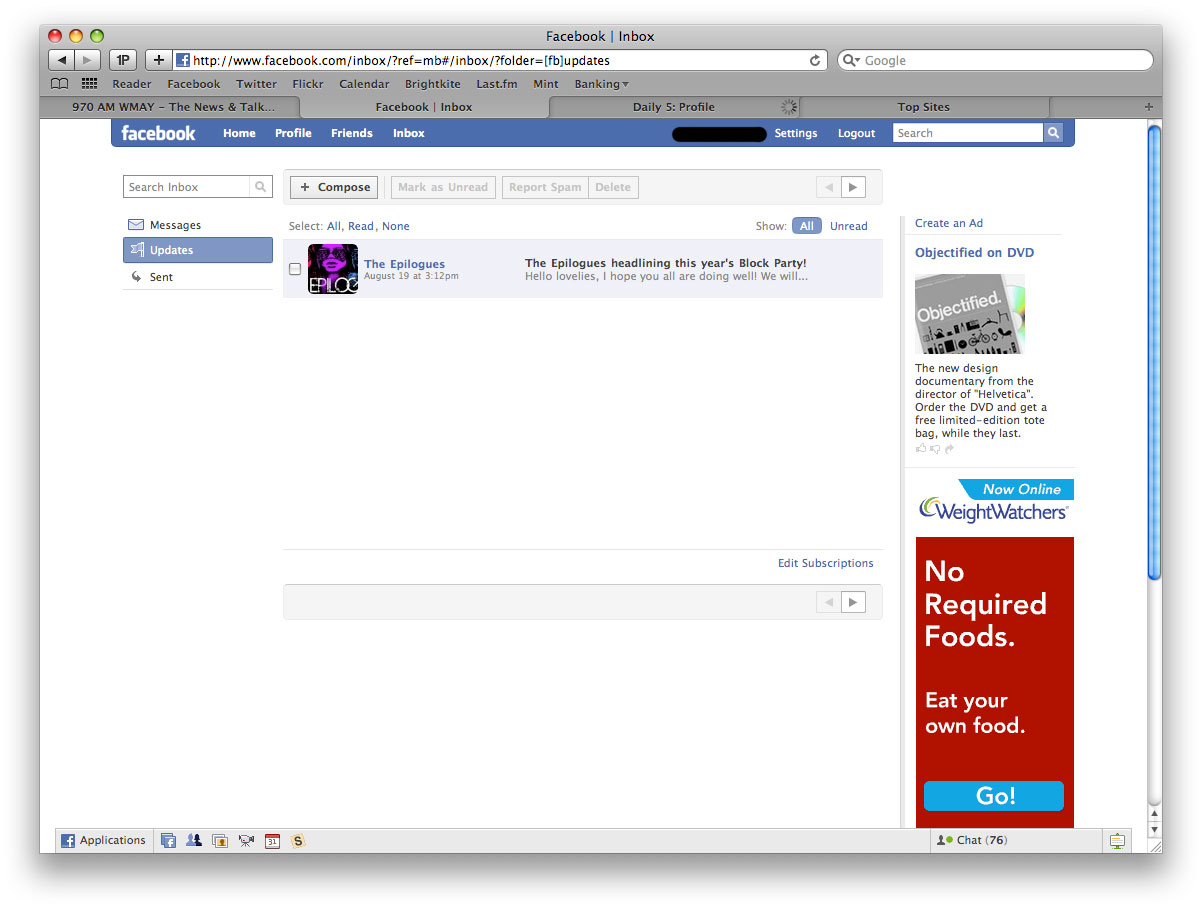Click the Edit Subscriptions link
Screen dimensions: 1202x908
826,563
